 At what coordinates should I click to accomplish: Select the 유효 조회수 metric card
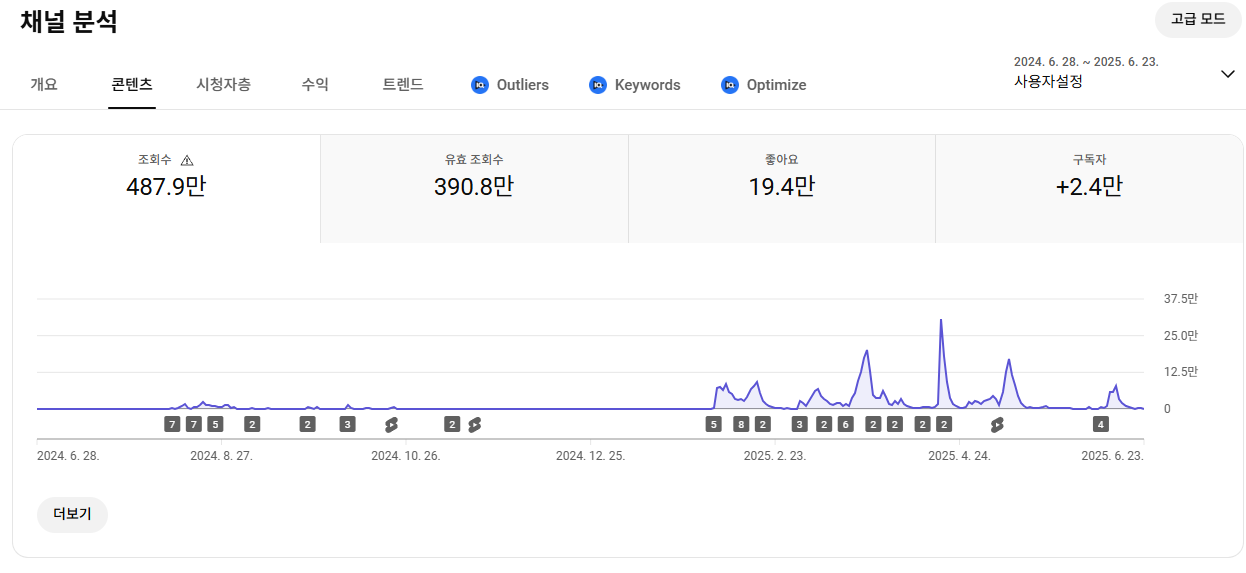474,188
